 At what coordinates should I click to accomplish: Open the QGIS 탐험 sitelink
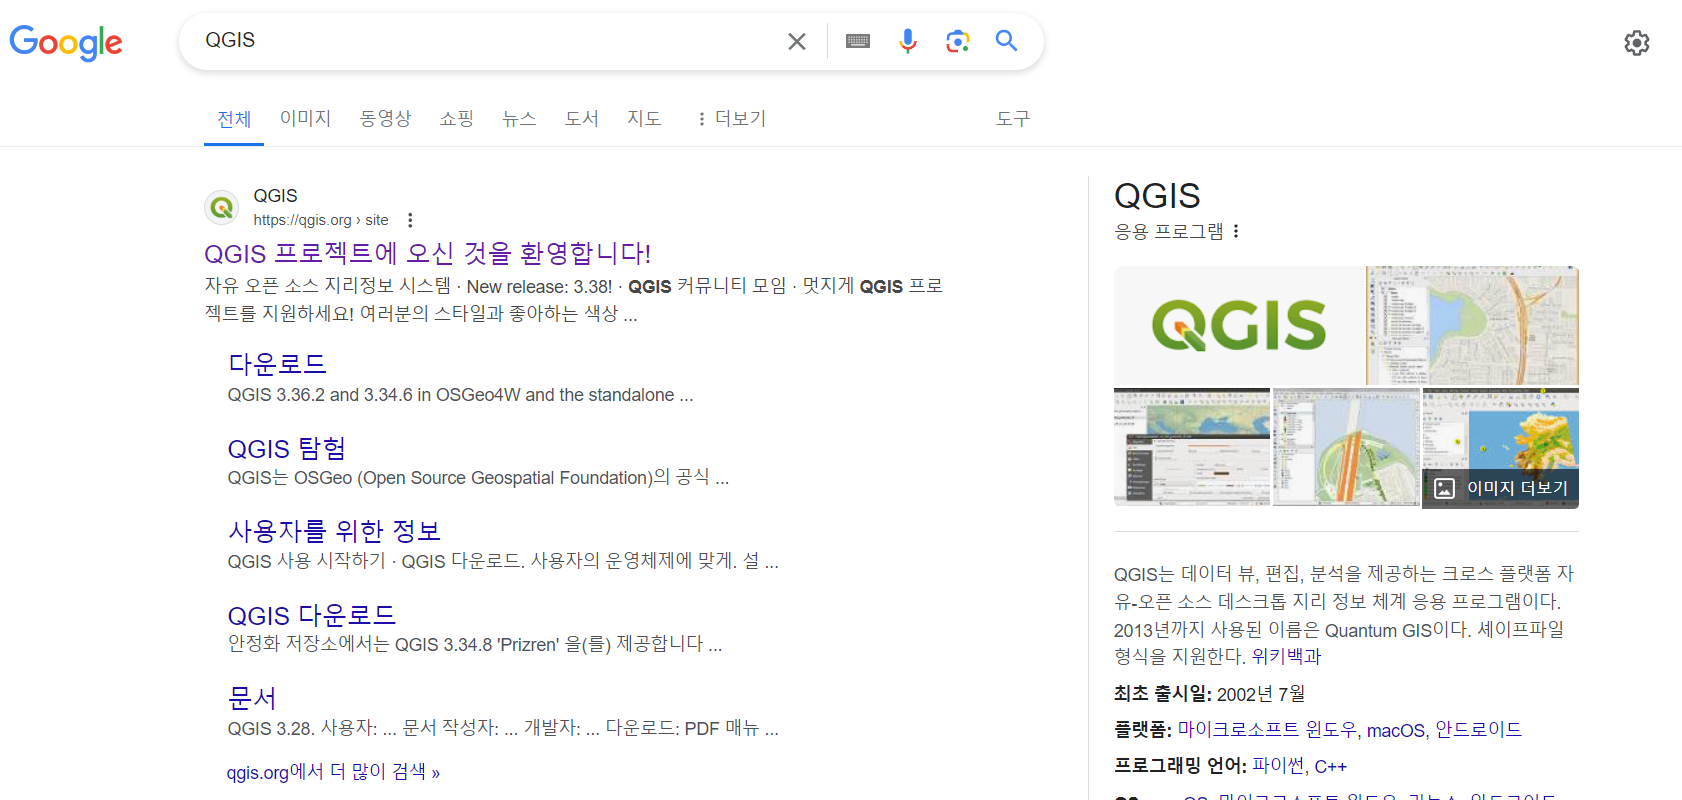tap(287, 448)
